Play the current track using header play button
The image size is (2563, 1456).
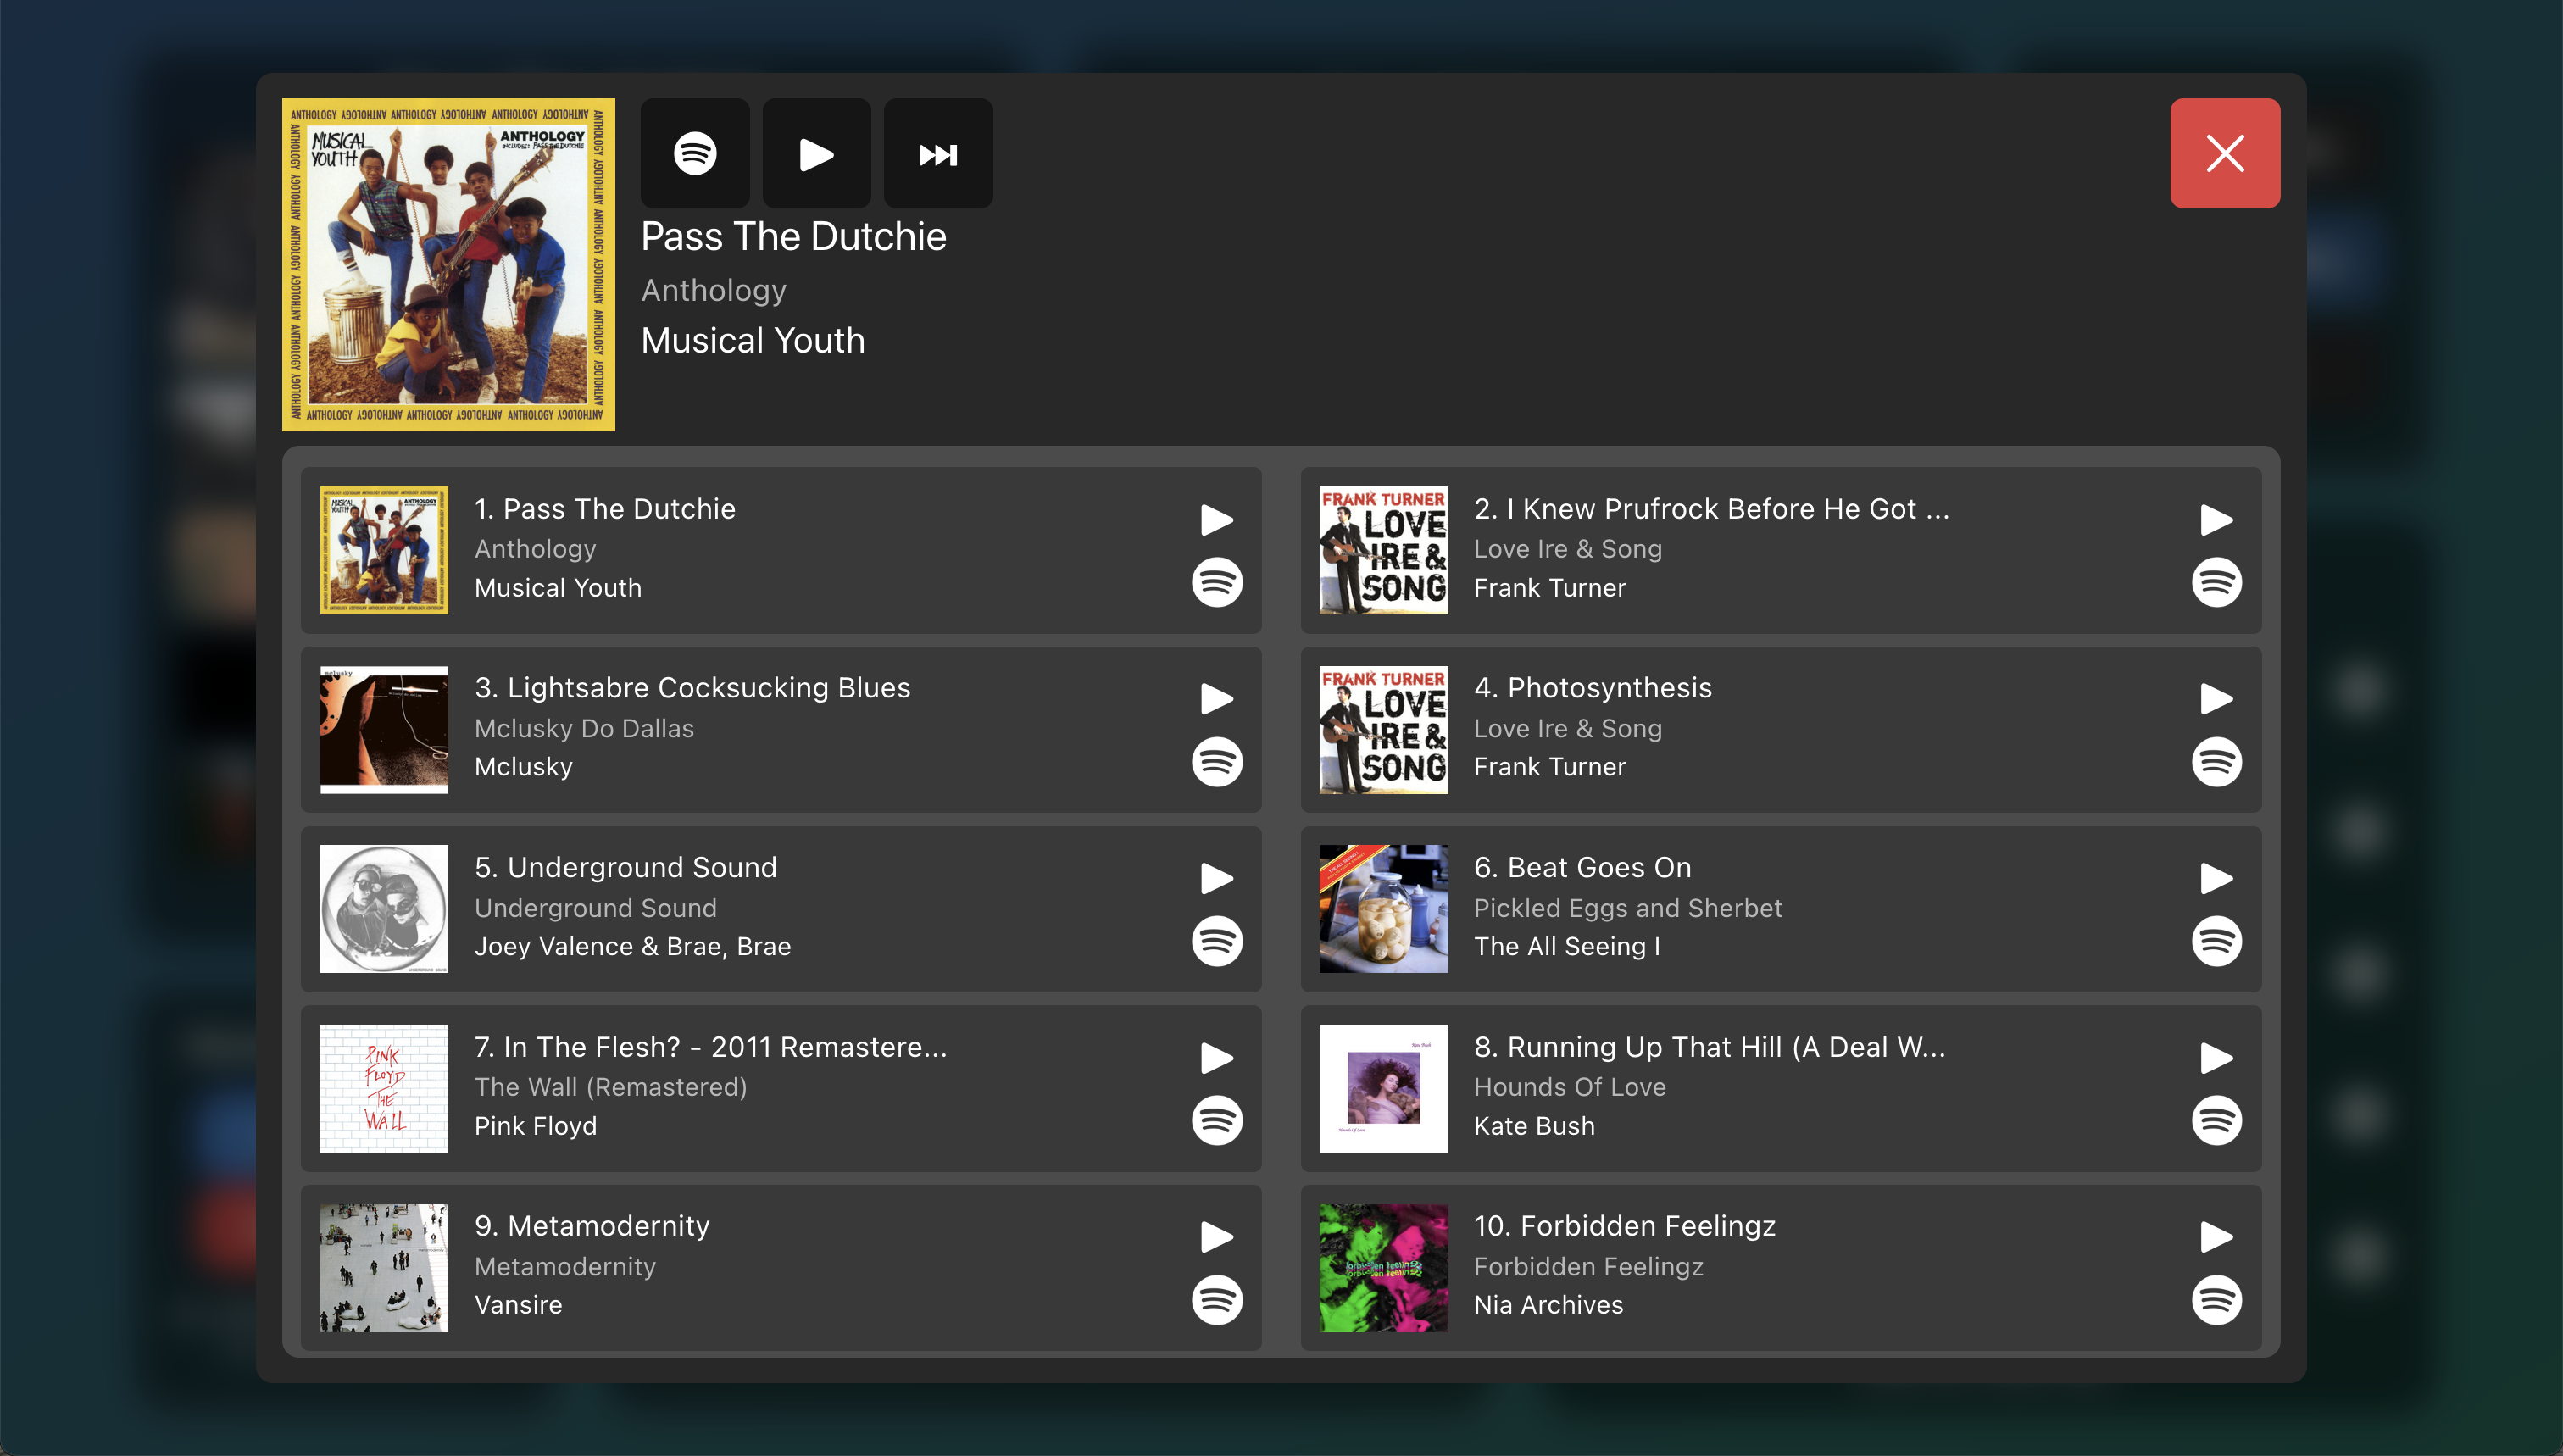[x=816, y=153]
